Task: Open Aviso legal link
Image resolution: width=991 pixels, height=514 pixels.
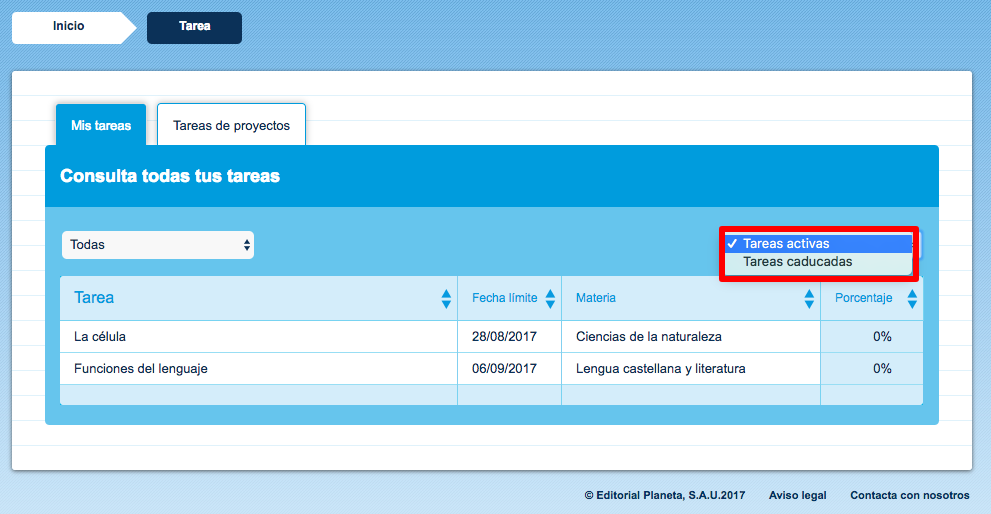Action: click(797, 495)
